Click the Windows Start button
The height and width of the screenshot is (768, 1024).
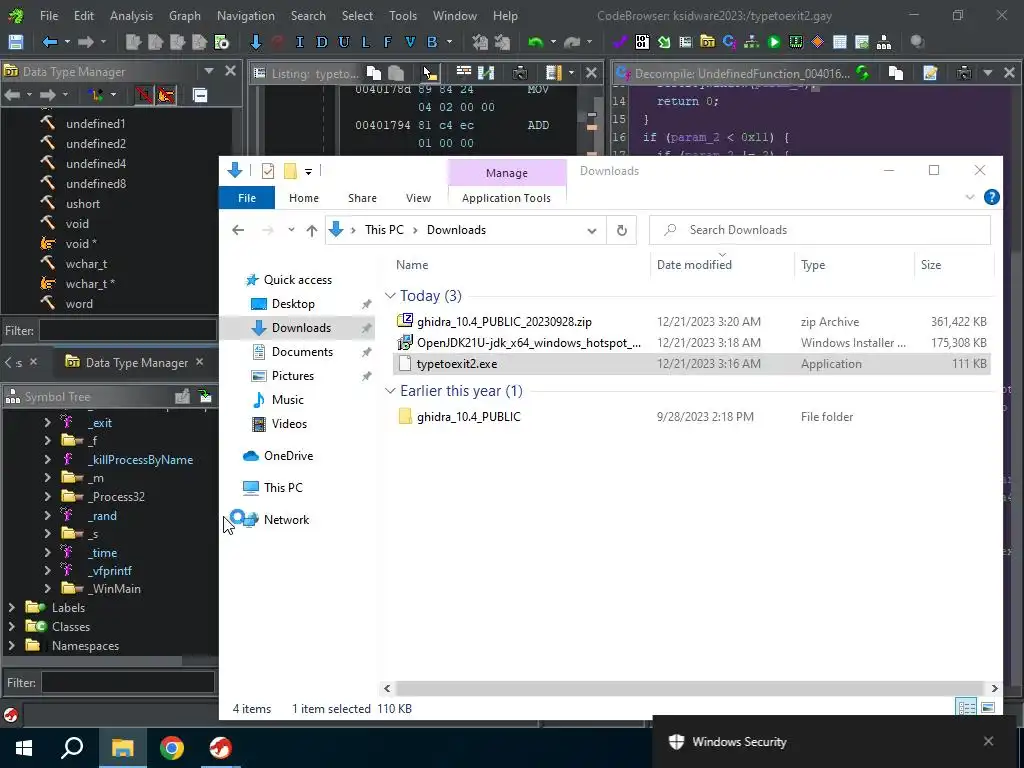pos(24,748)
